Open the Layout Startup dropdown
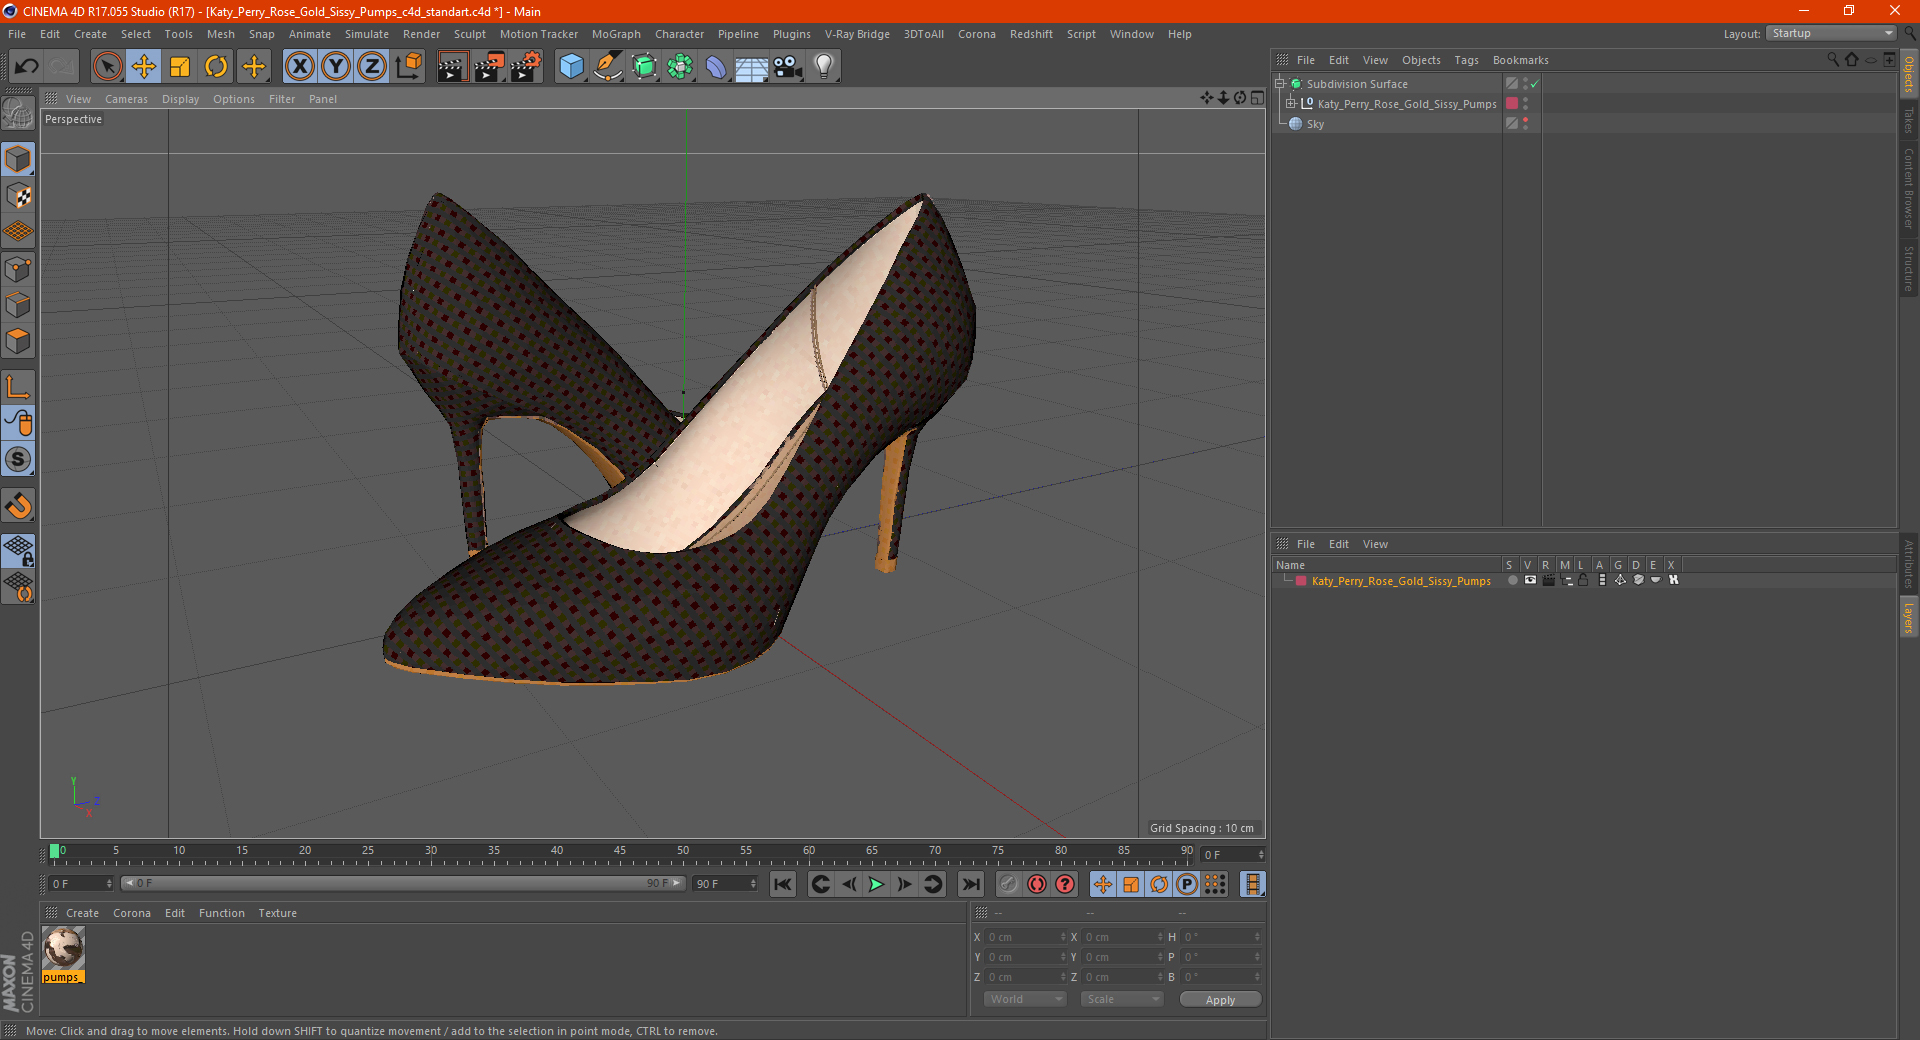Screen dimensions: 1920x1040 (x=1831, y=33)
